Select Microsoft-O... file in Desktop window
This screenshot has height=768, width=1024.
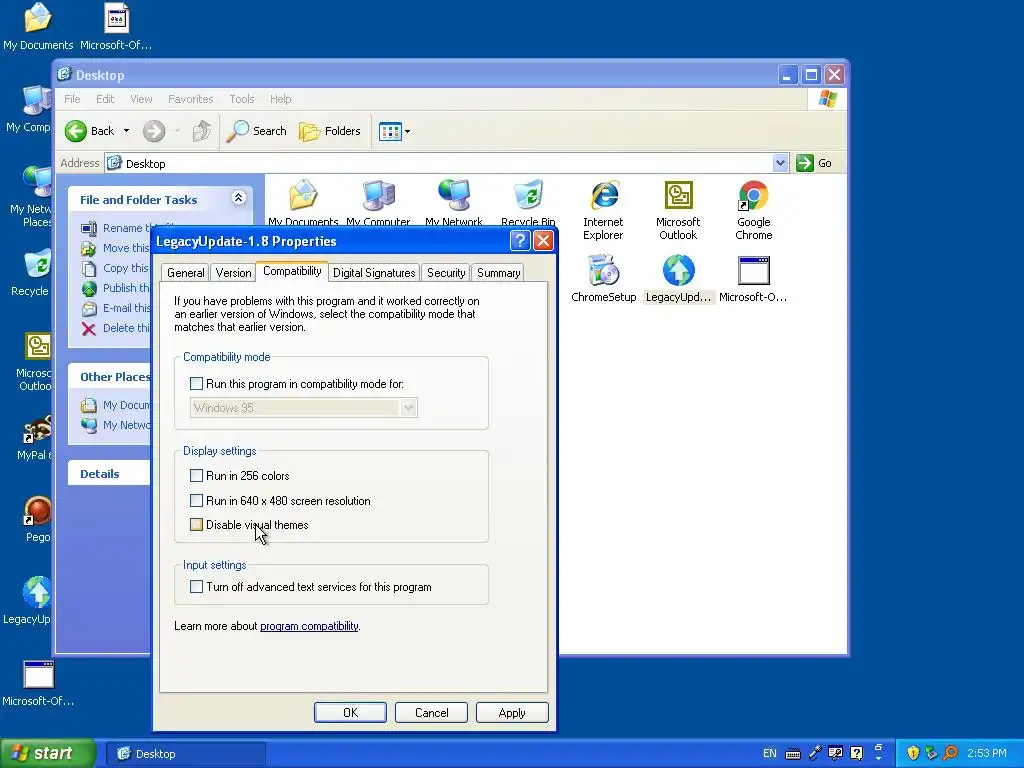753,280
